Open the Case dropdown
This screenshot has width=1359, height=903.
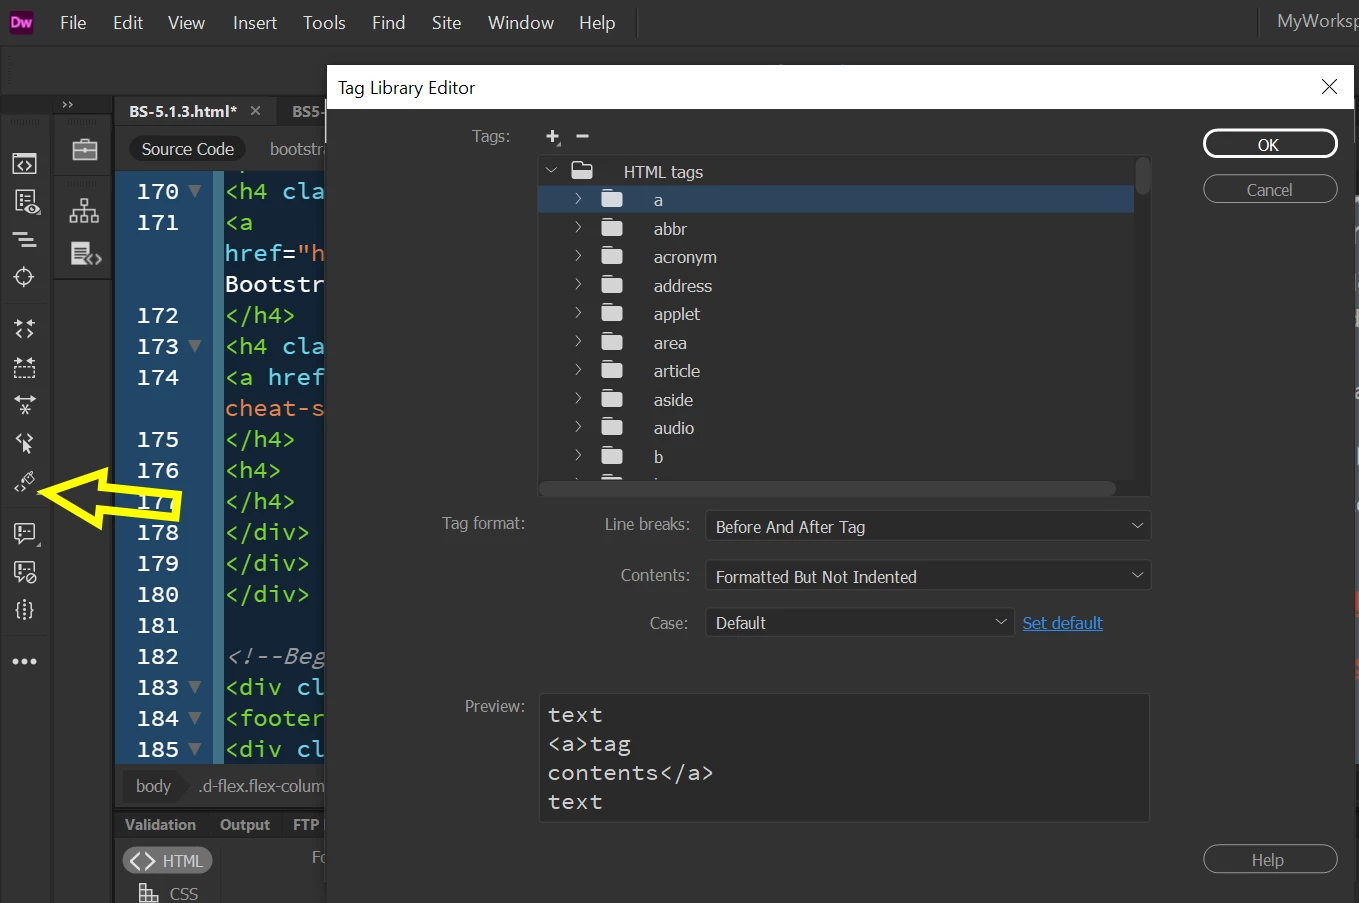coord(860,622)
